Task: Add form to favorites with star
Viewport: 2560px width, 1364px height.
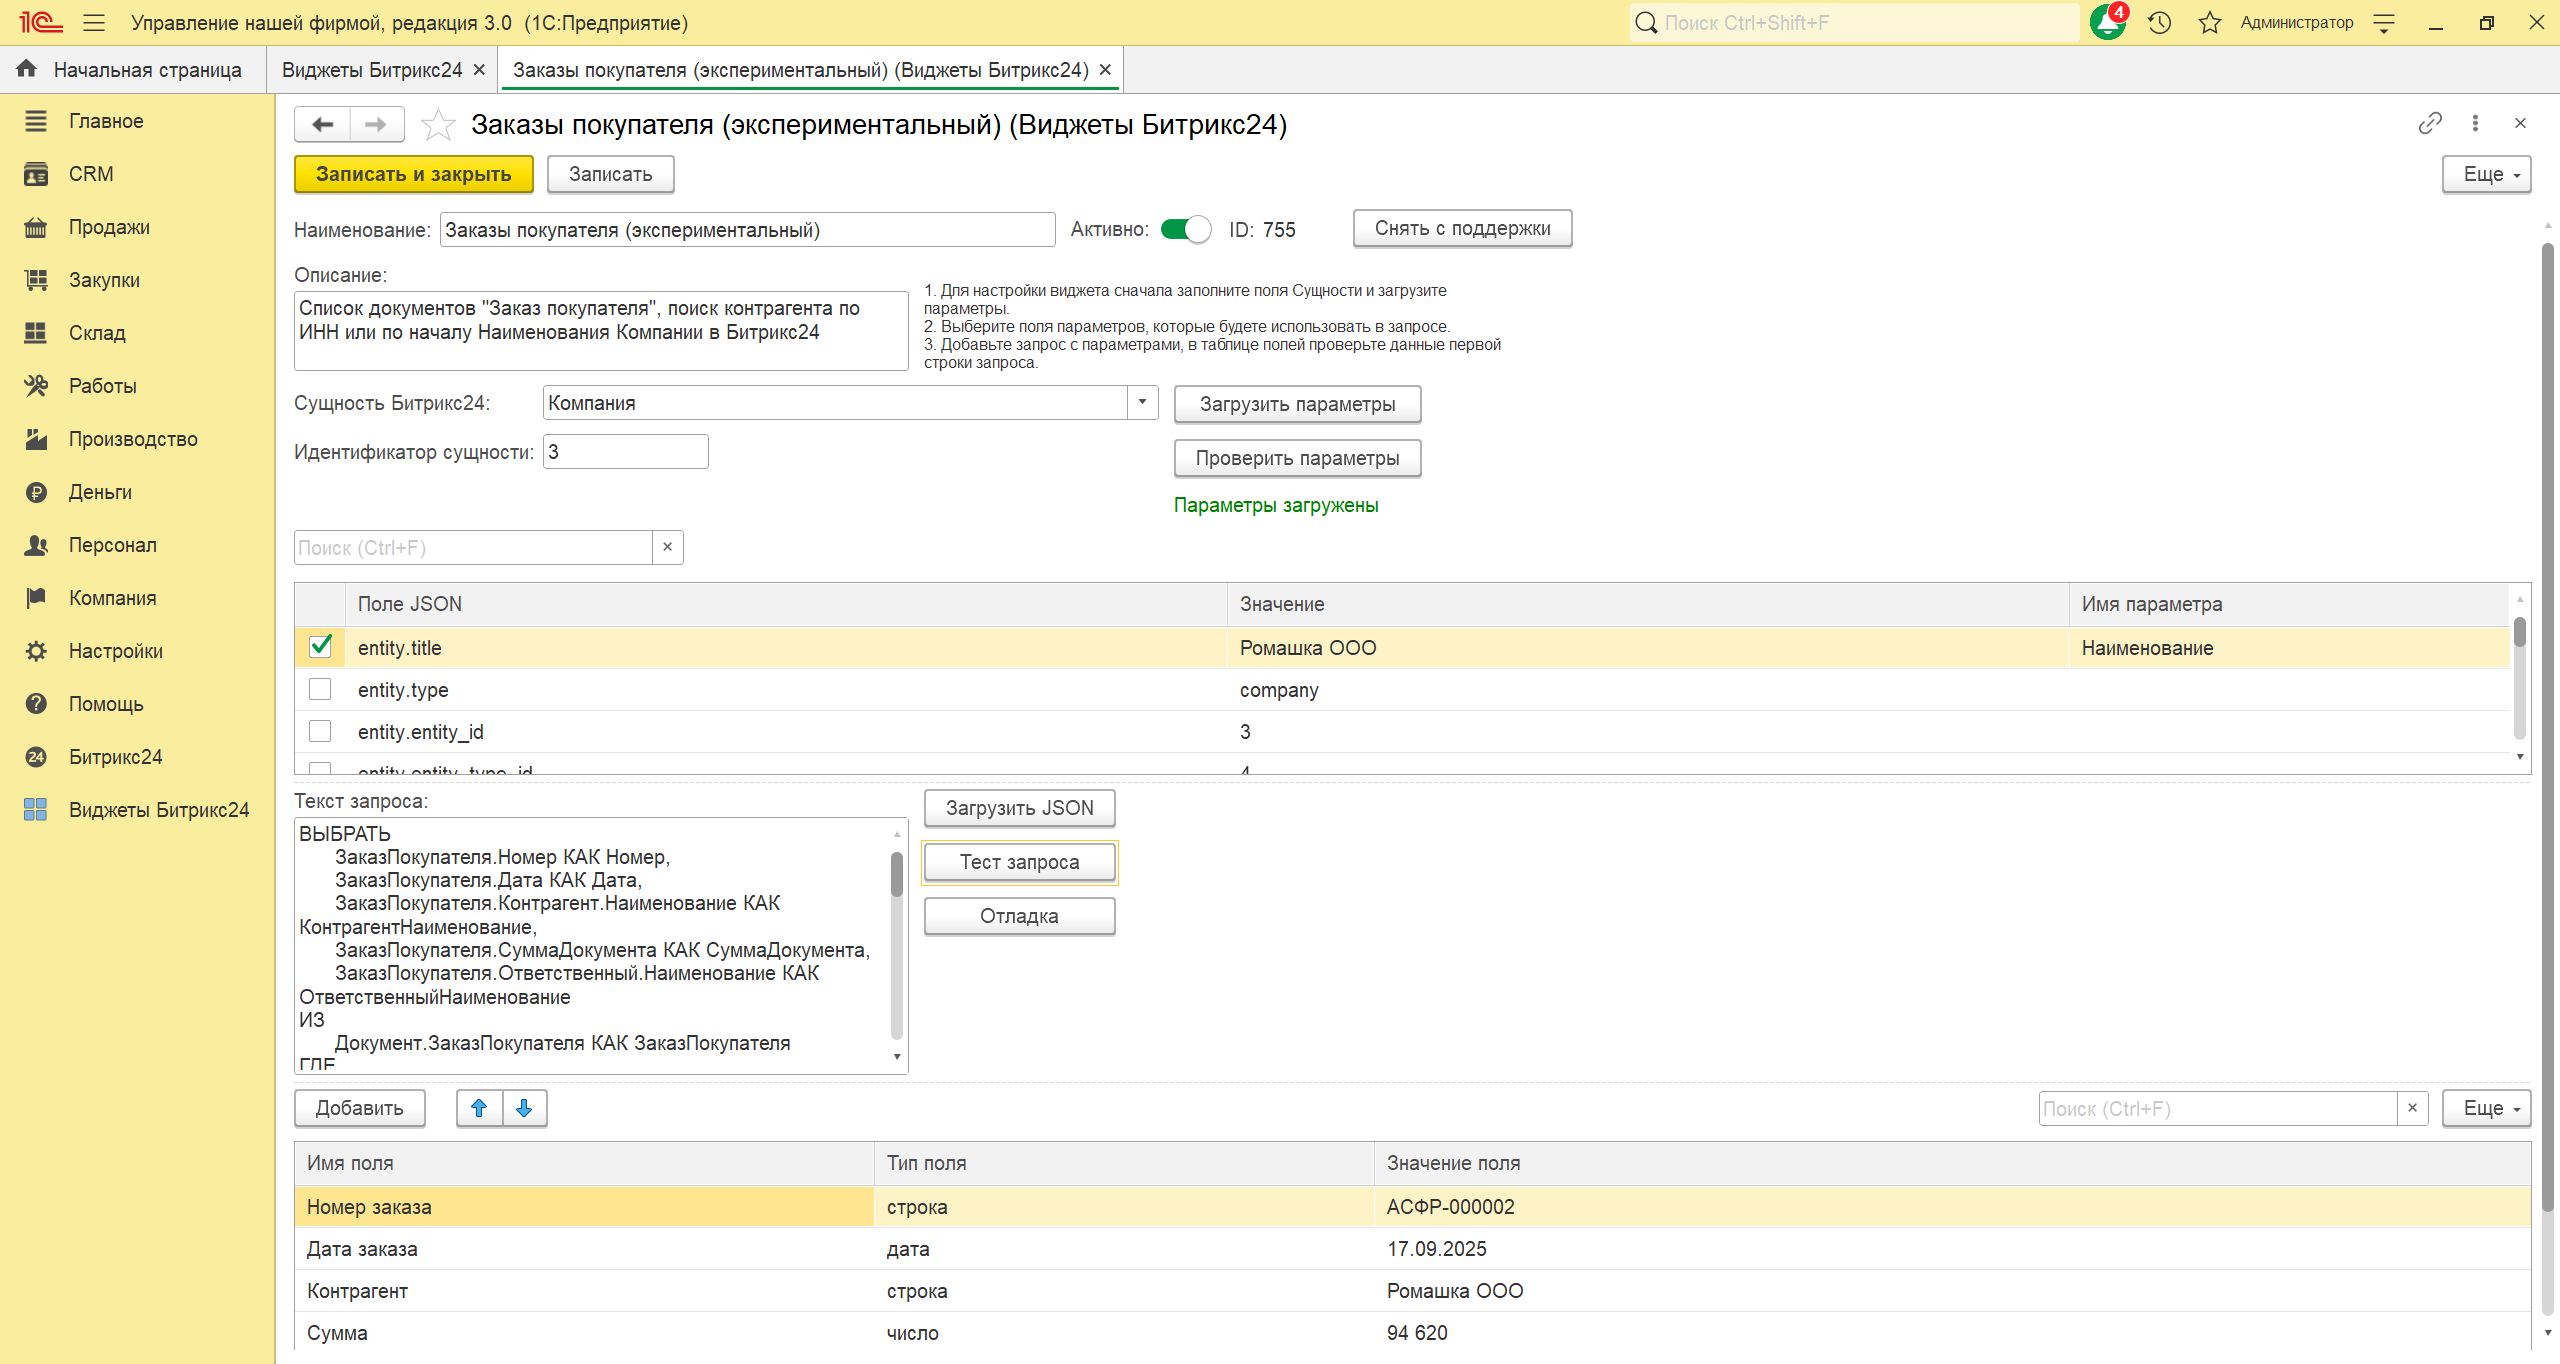Action: coord(437,125)
